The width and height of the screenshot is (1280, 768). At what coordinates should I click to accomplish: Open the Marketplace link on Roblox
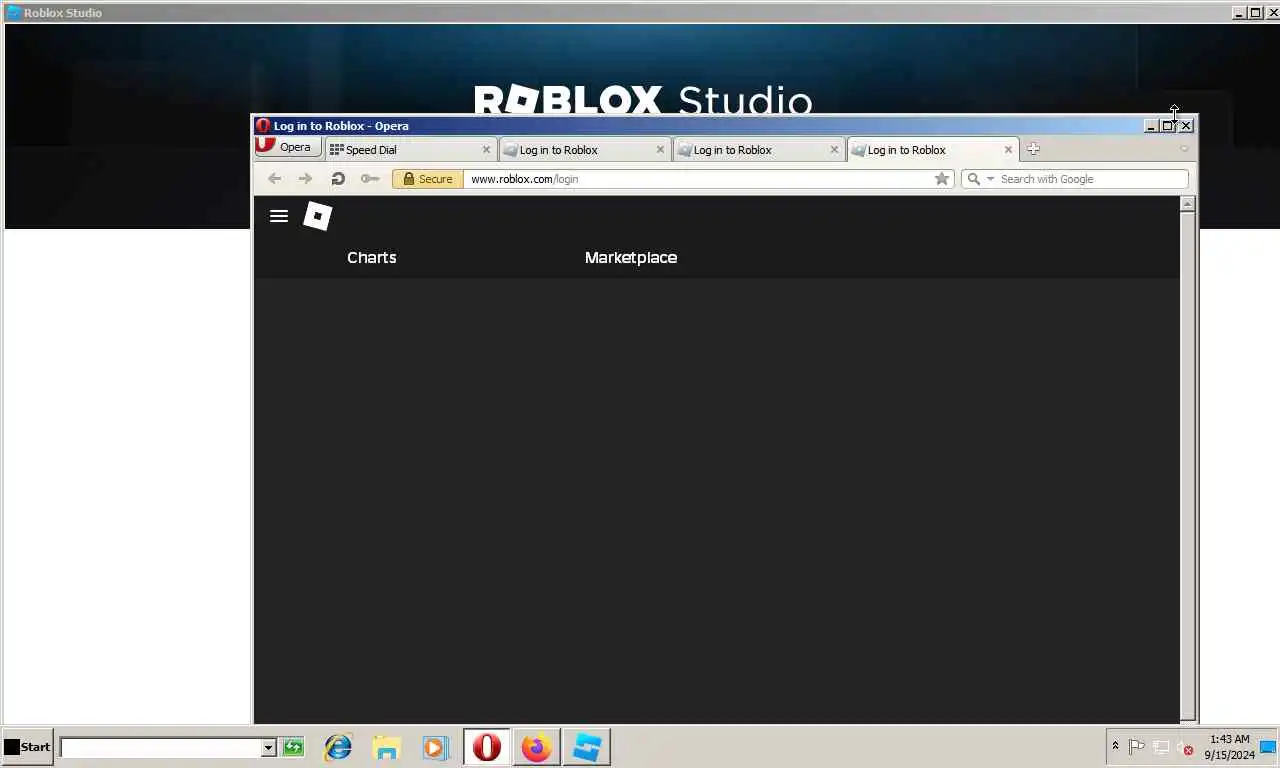[631, 257]
